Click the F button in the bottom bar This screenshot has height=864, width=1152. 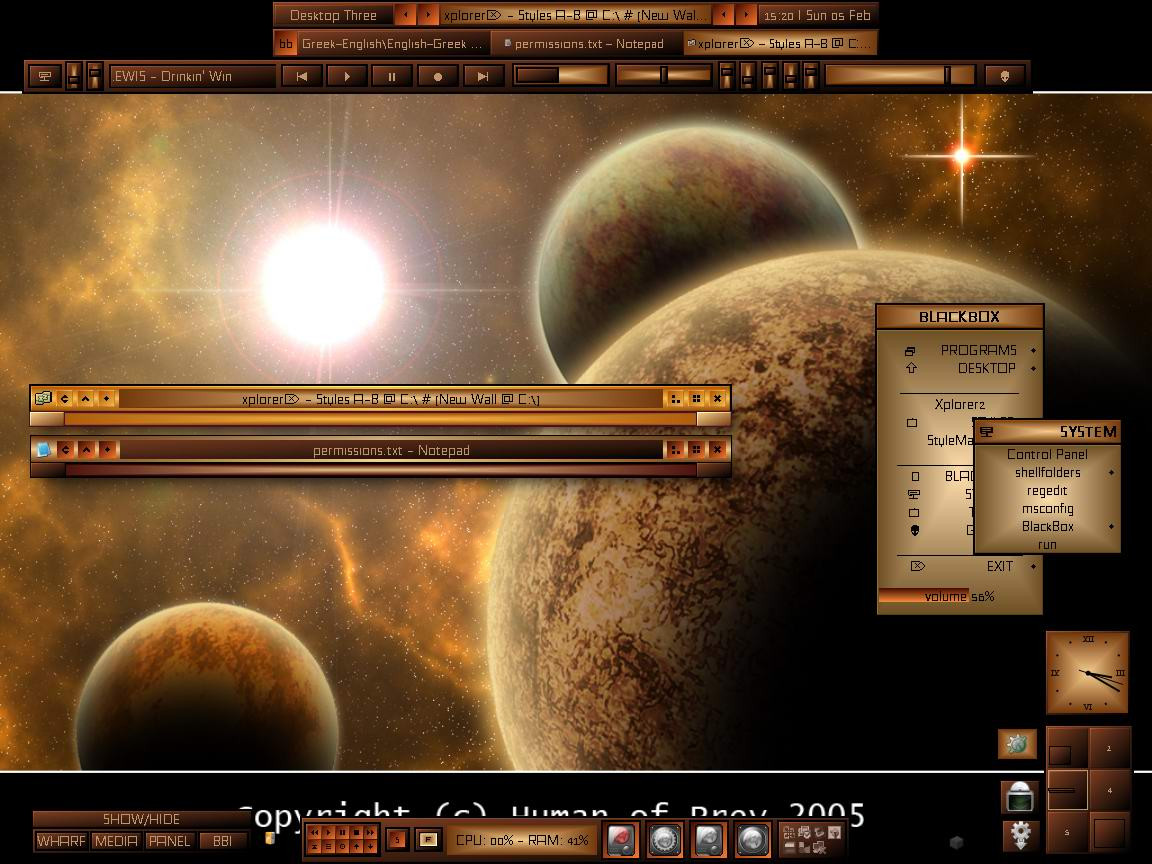coord(428,839)
